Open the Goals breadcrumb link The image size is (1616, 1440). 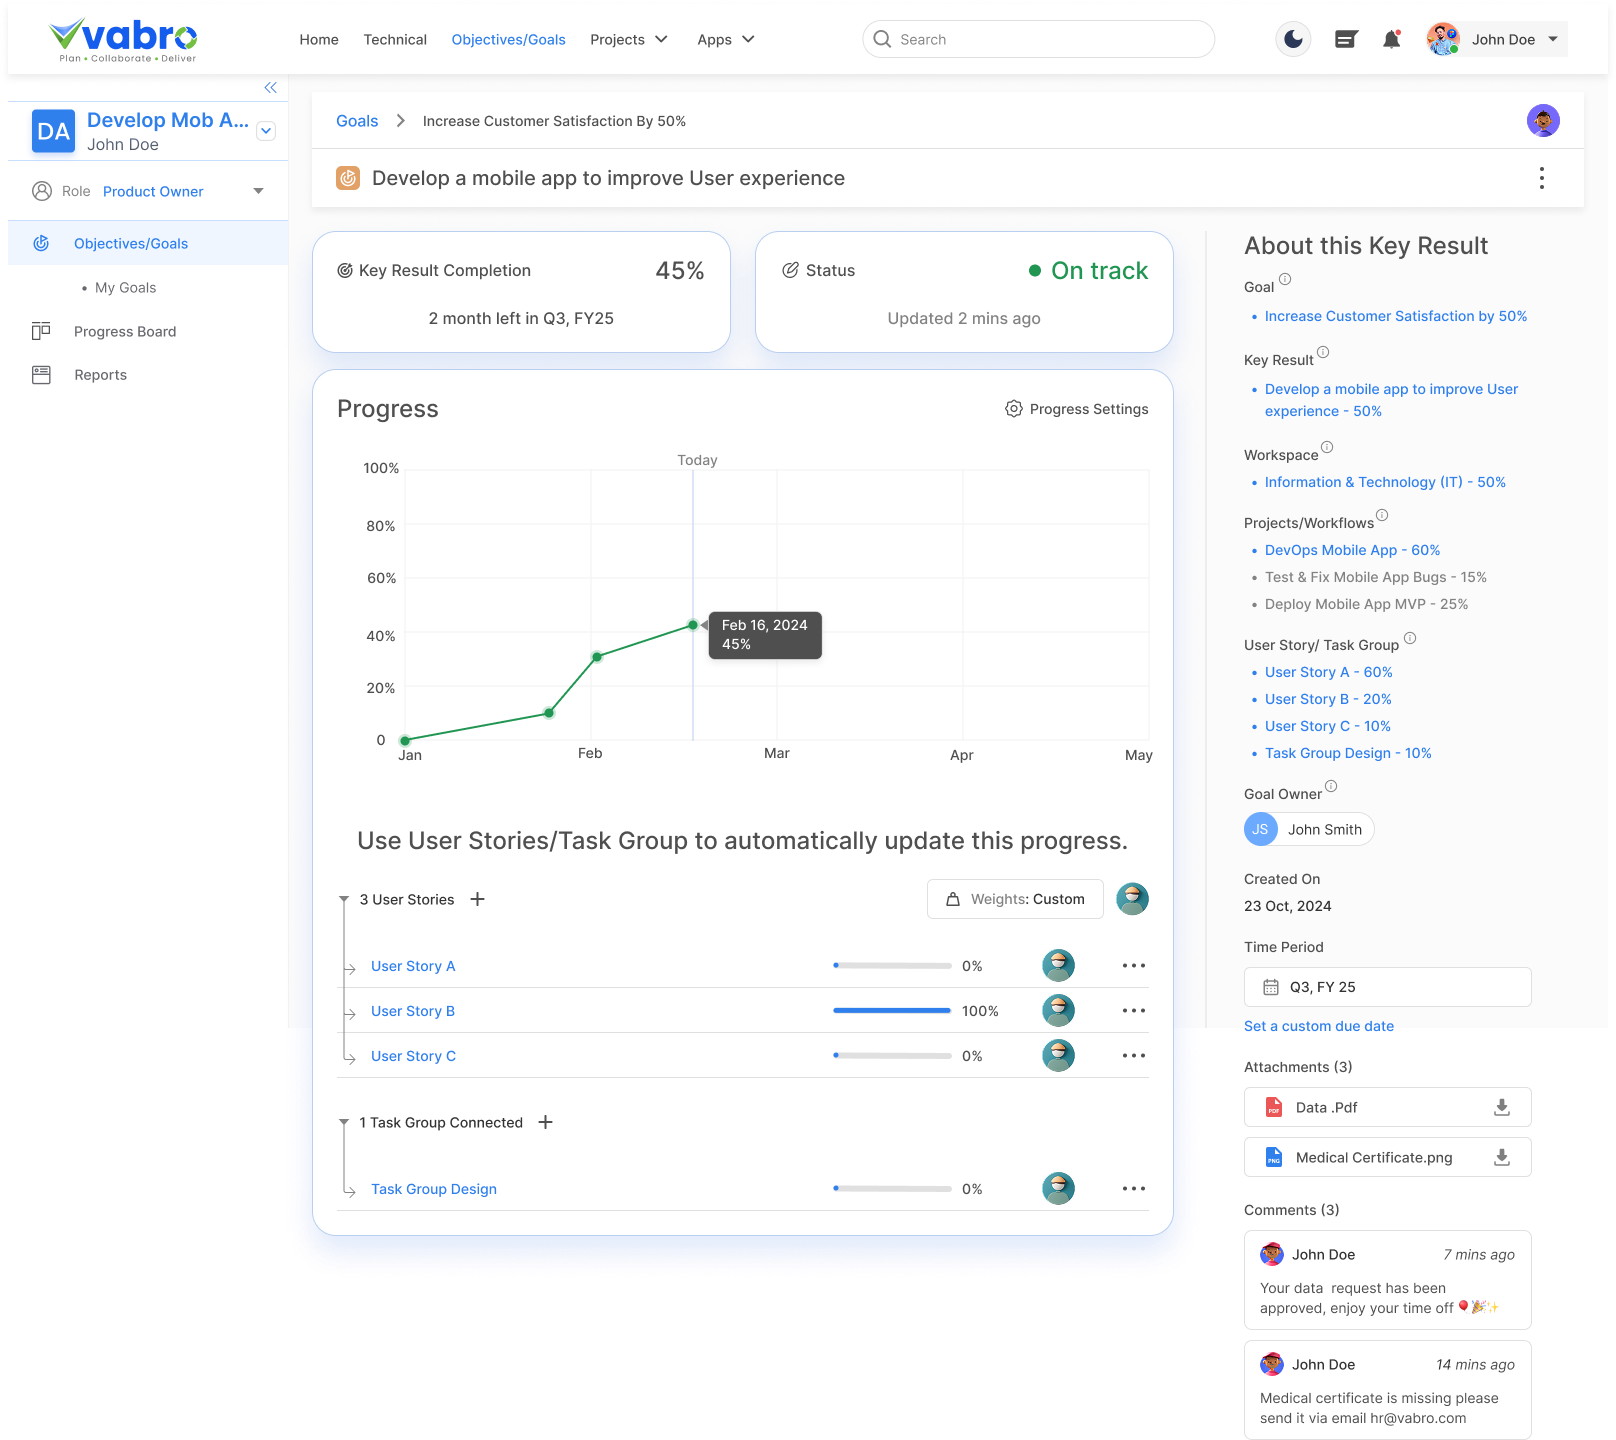[357, 120]
